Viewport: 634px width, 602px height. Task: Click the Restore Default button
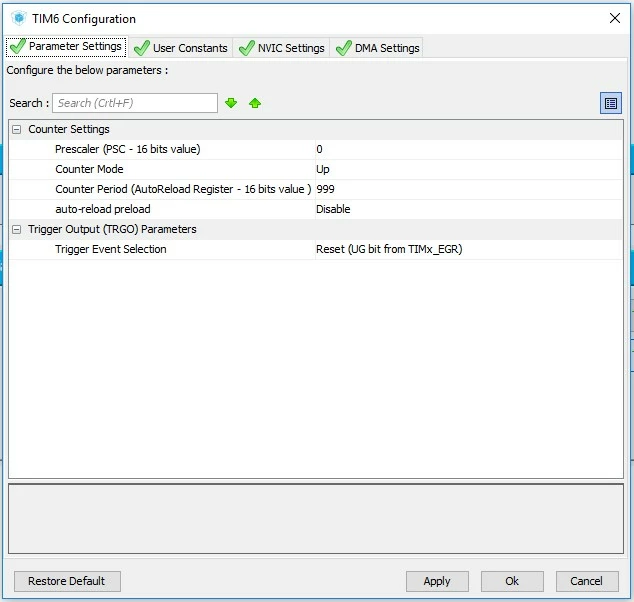point(67,581)
